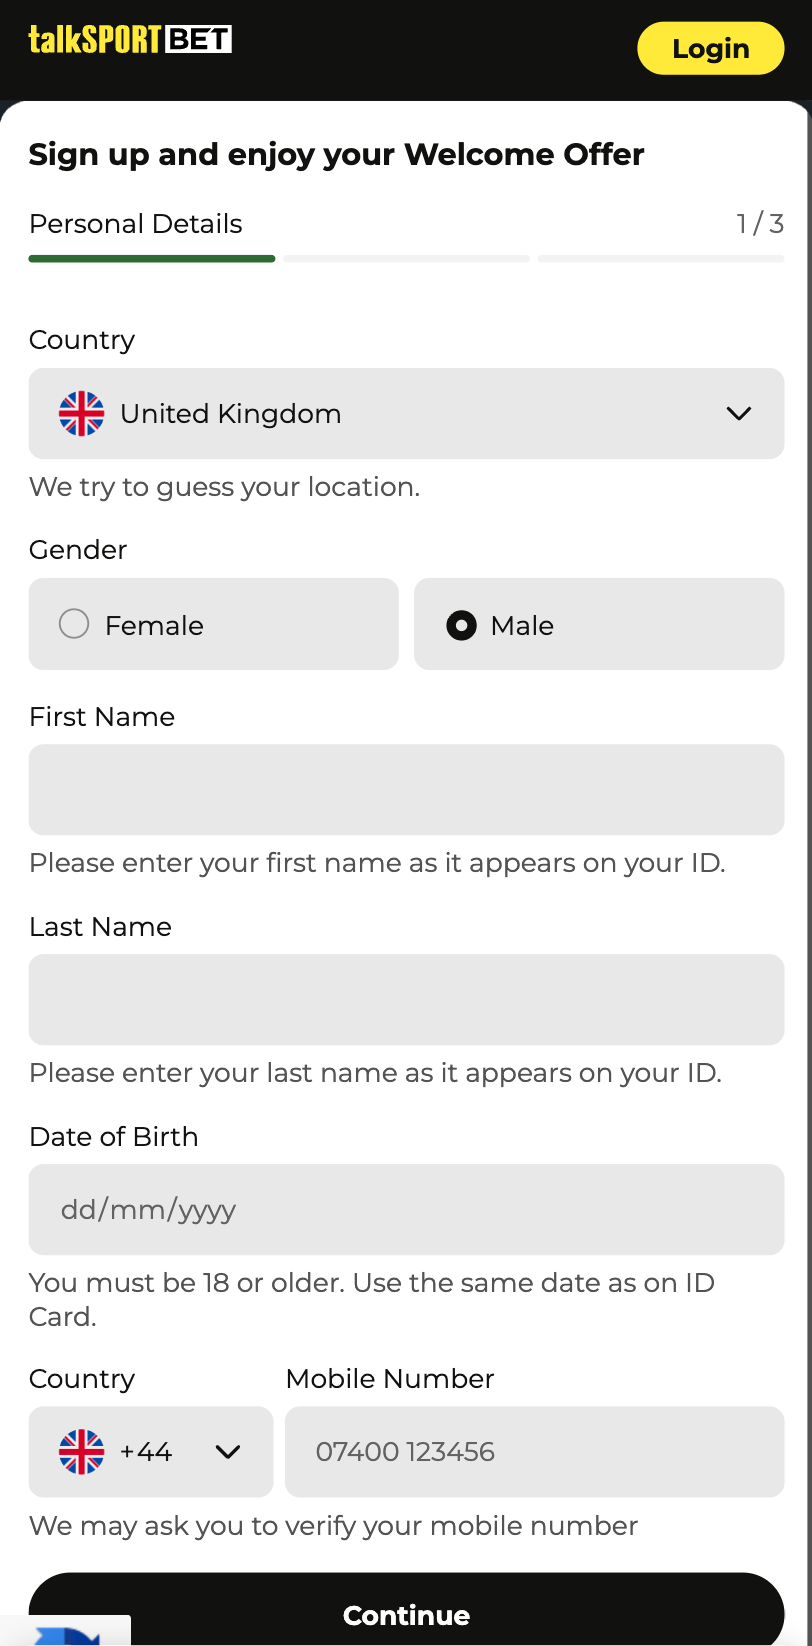Click the 1/3 step counter
The width and height of the screenshot is (812, 1646).
760,224
